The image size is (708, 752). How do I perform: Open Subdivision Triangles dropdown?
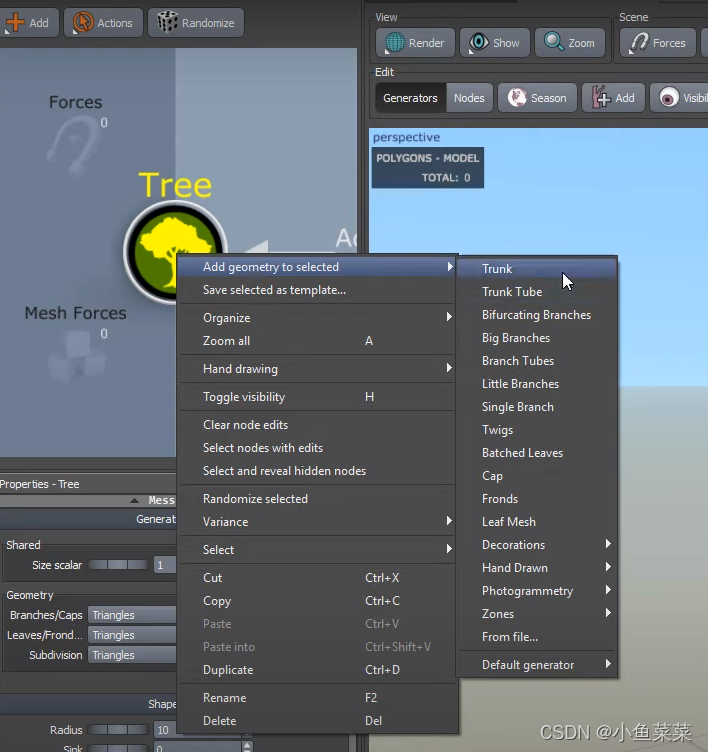(132, 655)
